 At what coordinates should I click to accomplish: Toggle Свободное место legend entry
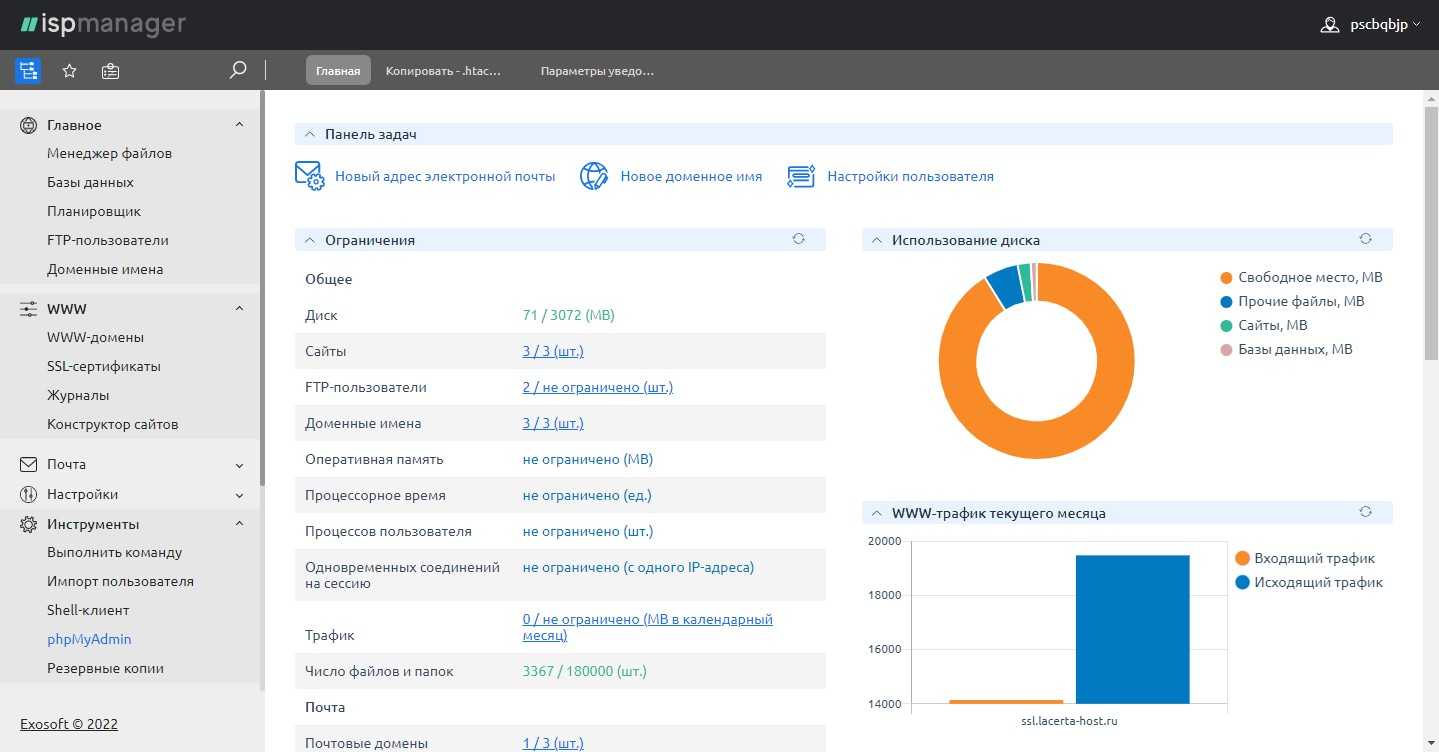pyautogui.click(x=1300, y=278)
